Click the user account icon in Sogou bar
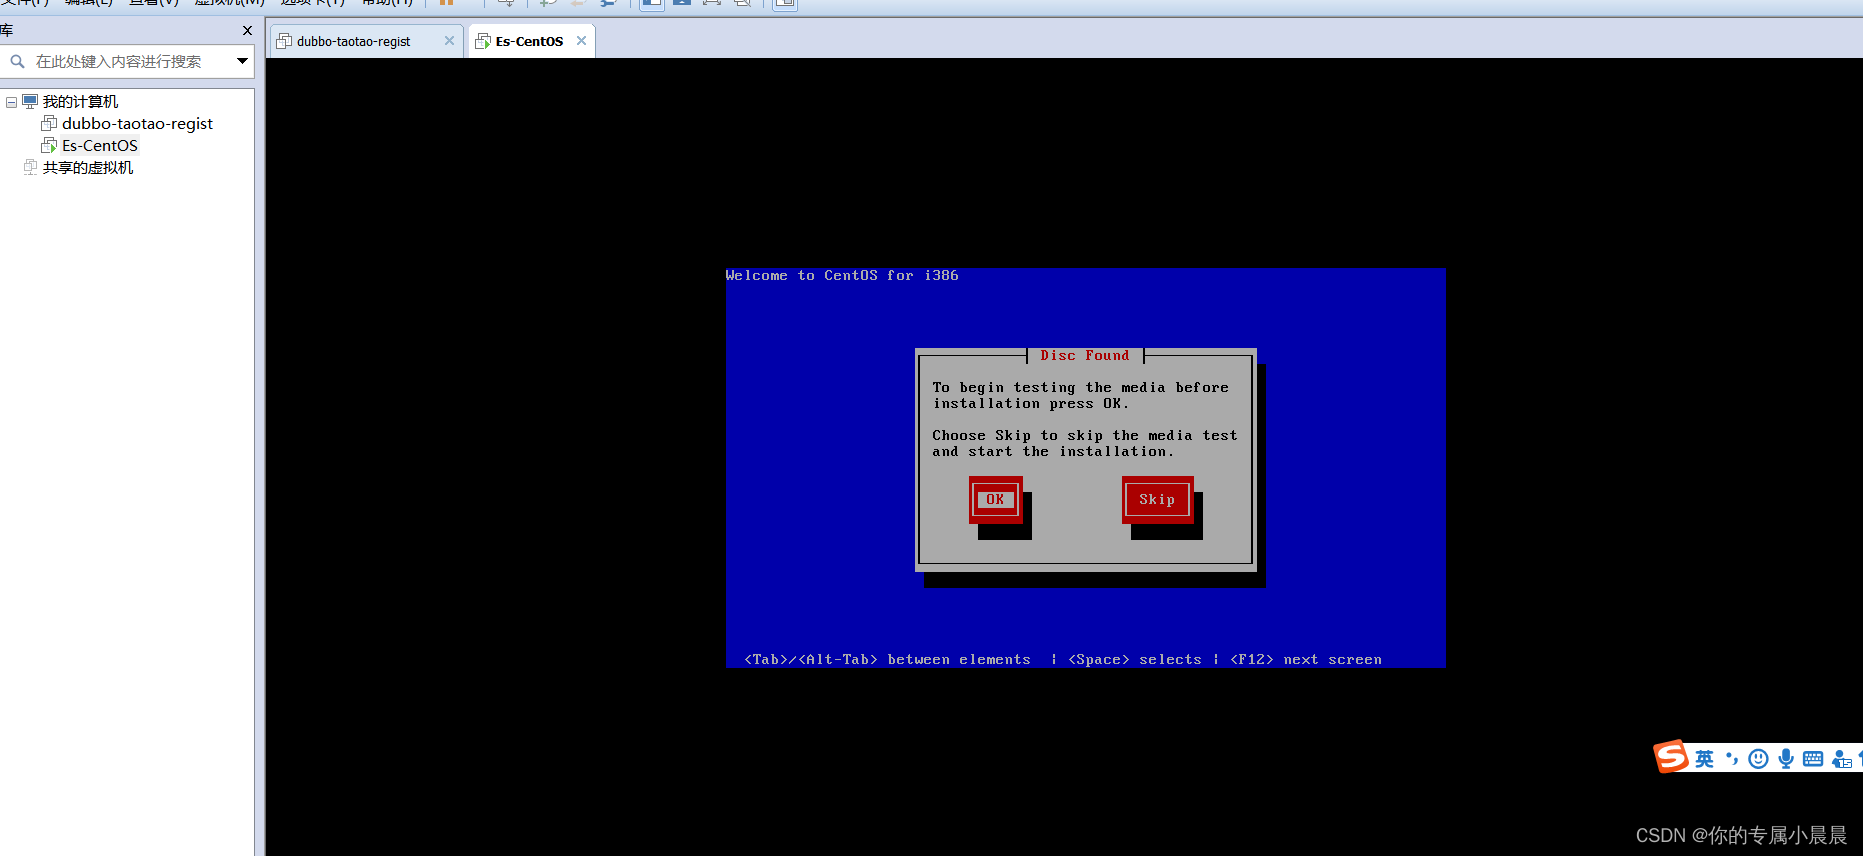This screenshot has height=856, width=1863. coord(1842,760)
